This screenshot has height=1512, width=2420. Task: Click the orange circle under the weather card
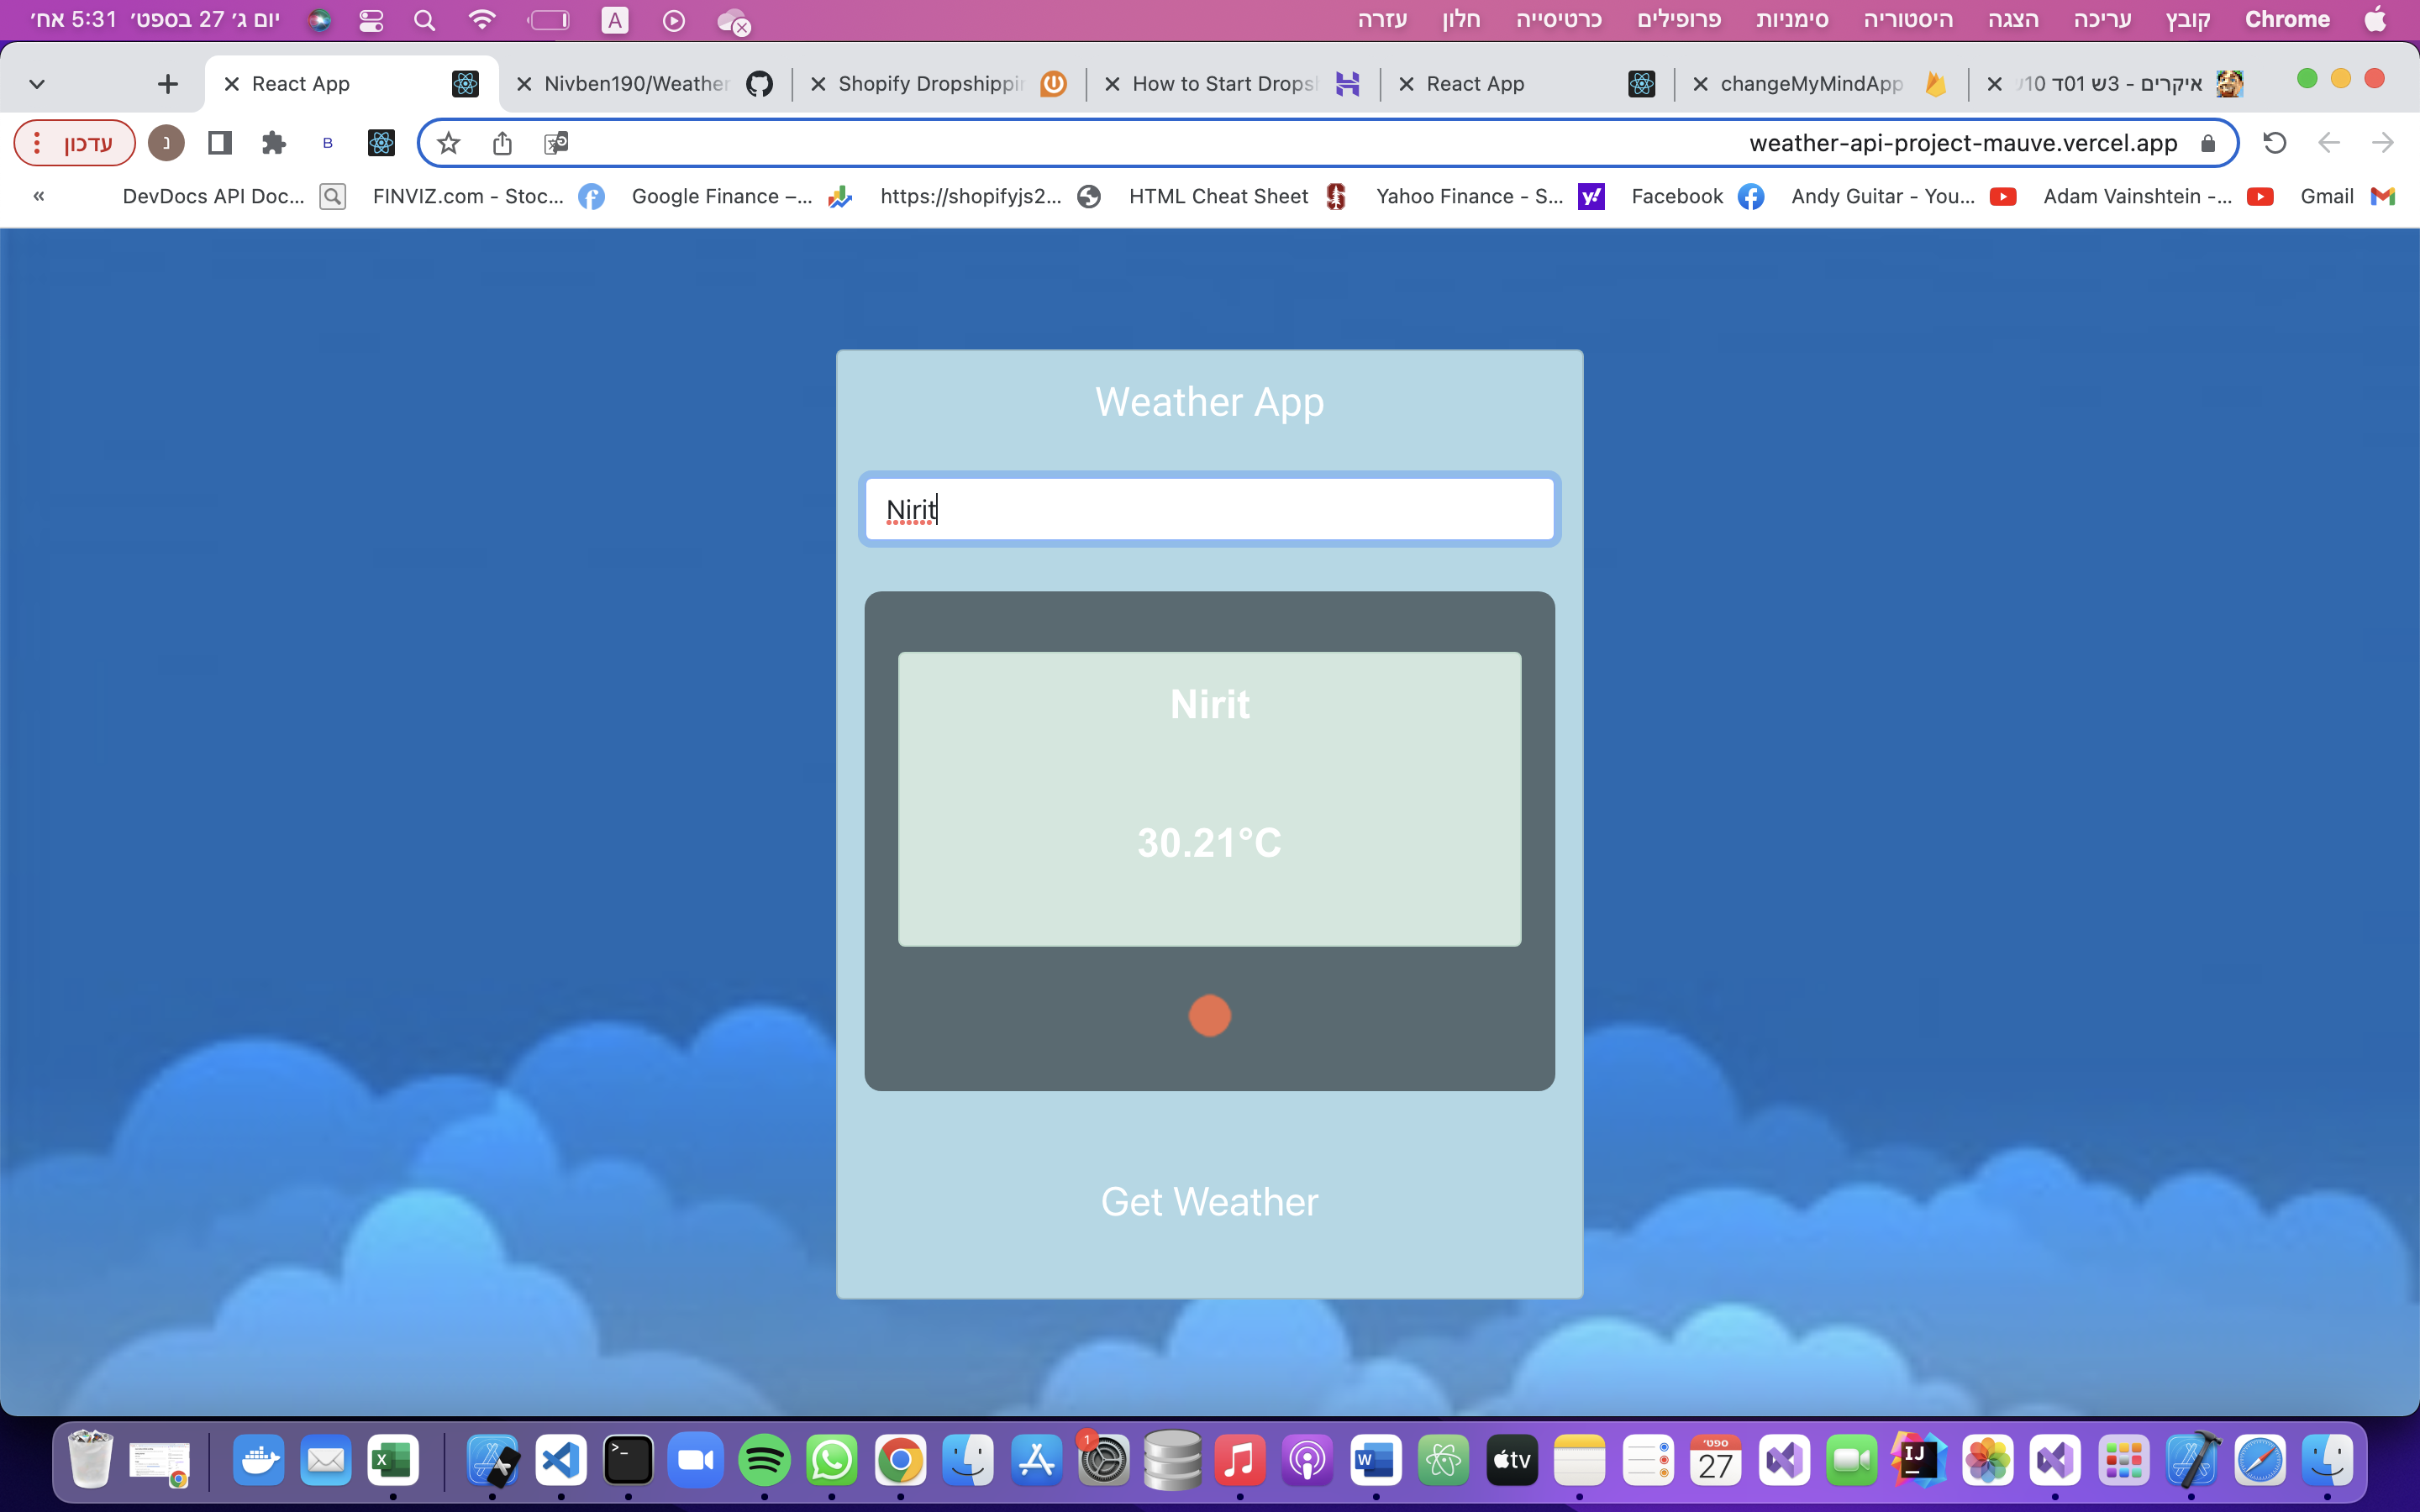pyautogui.click(x=1209, y=1016)
